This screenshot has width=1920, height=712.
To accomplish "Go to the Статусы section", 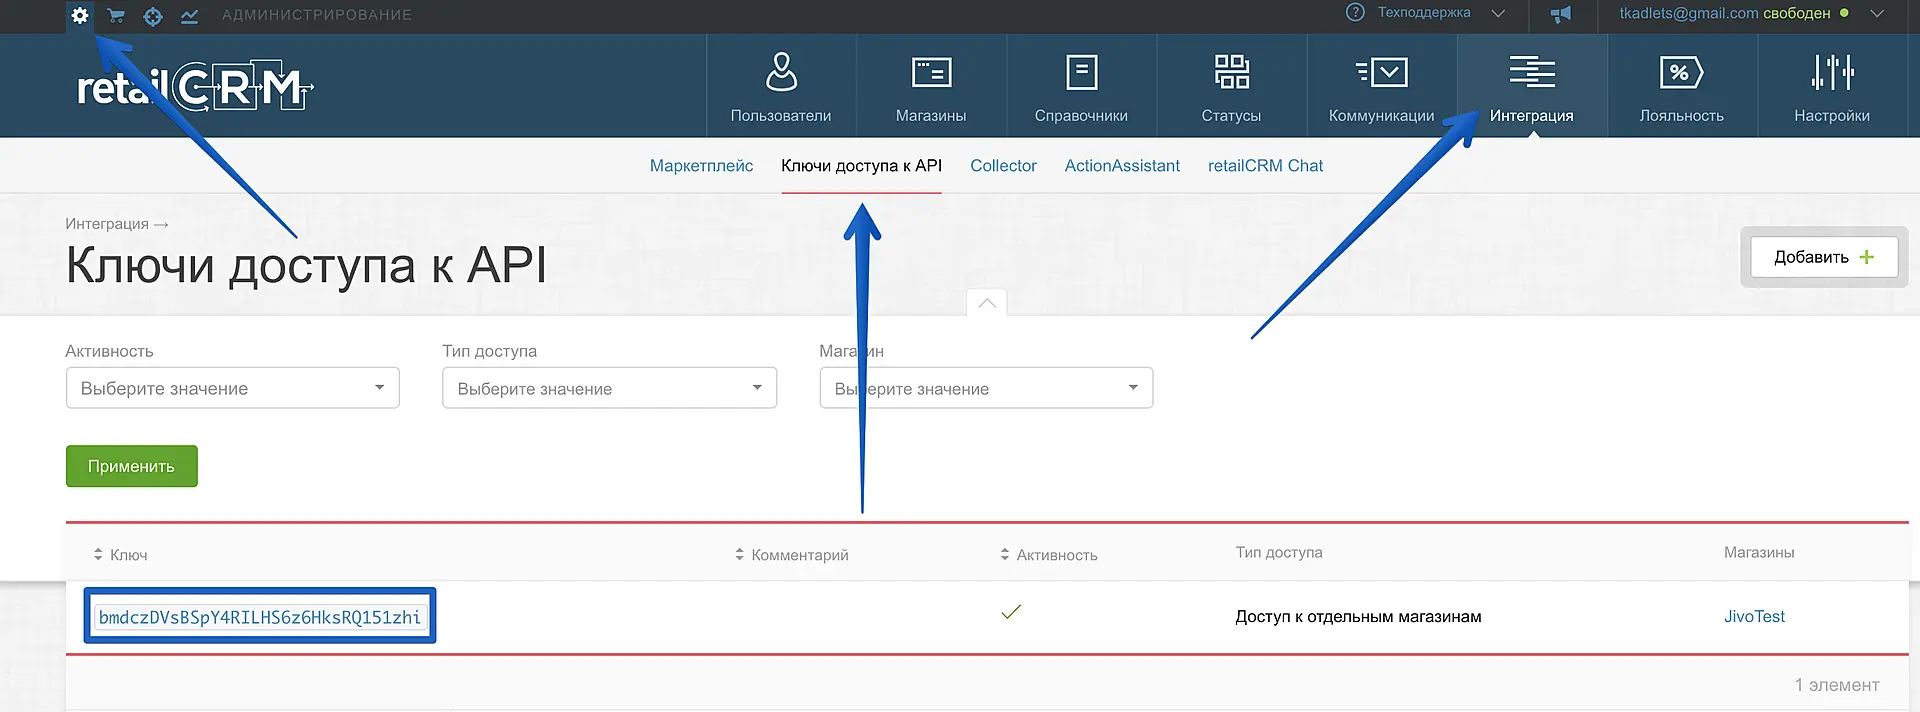I will 1231,87.
